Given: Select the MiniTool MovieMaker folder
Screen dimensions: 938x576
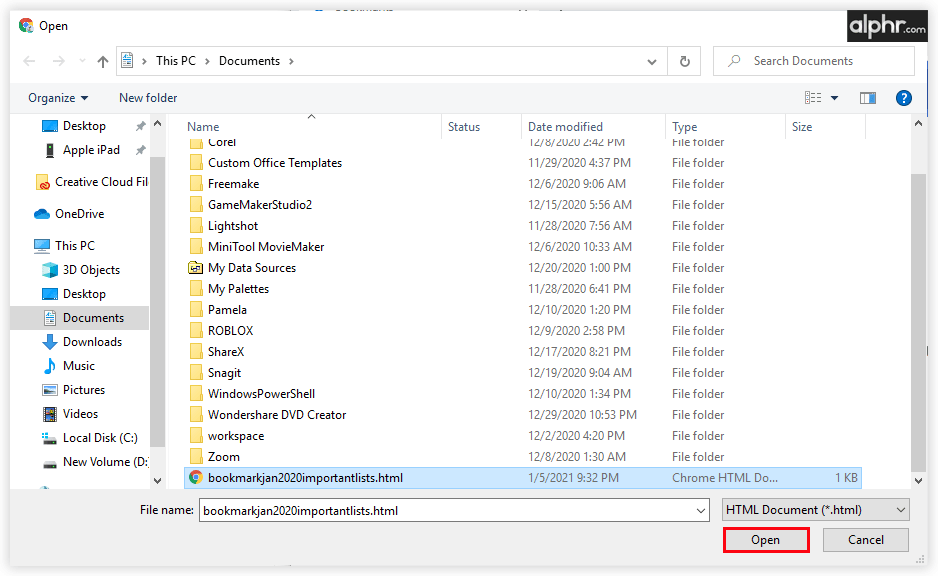Looking at the screenshot, I should pyautogui.click(x=266, y=246).
